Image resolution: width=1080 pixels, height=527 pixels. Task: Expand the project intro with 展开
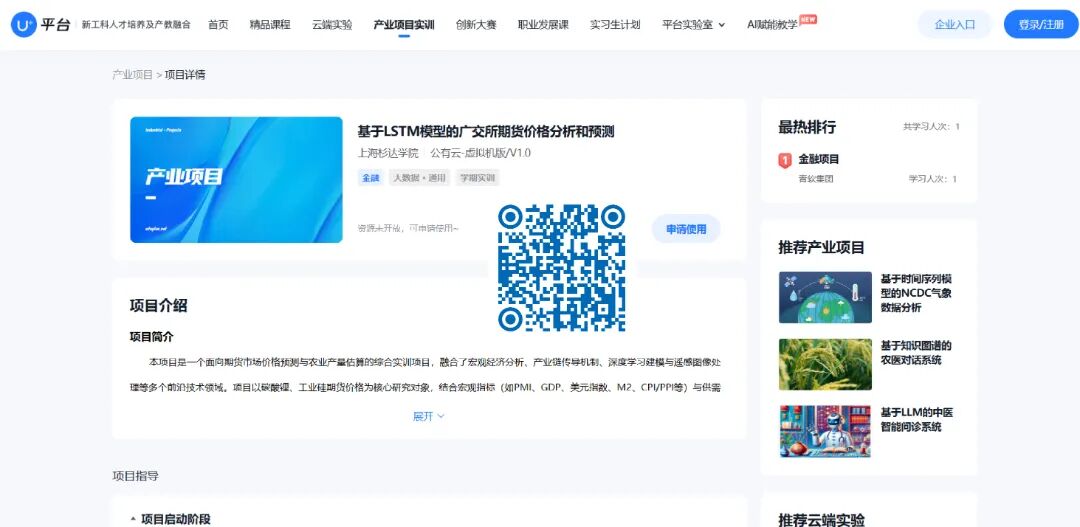click(428, 416)
